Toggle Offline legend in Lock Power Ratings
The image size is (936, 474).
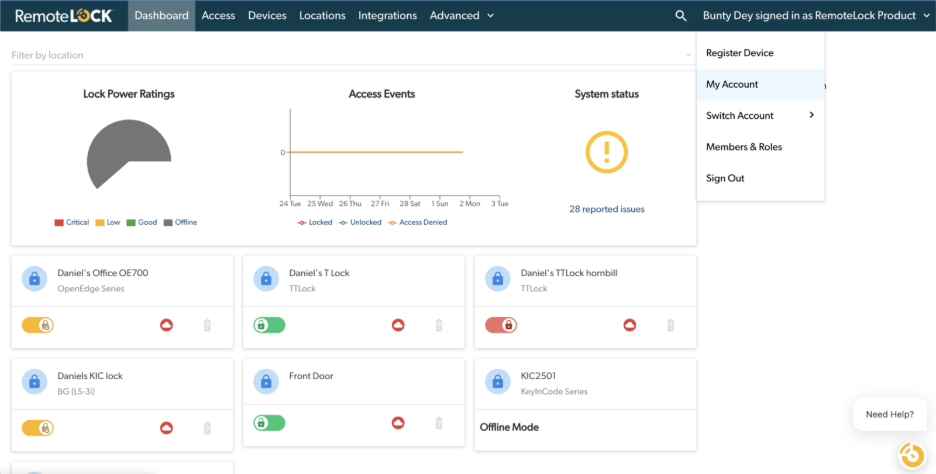pyautogui.click(x=180, y=223)
